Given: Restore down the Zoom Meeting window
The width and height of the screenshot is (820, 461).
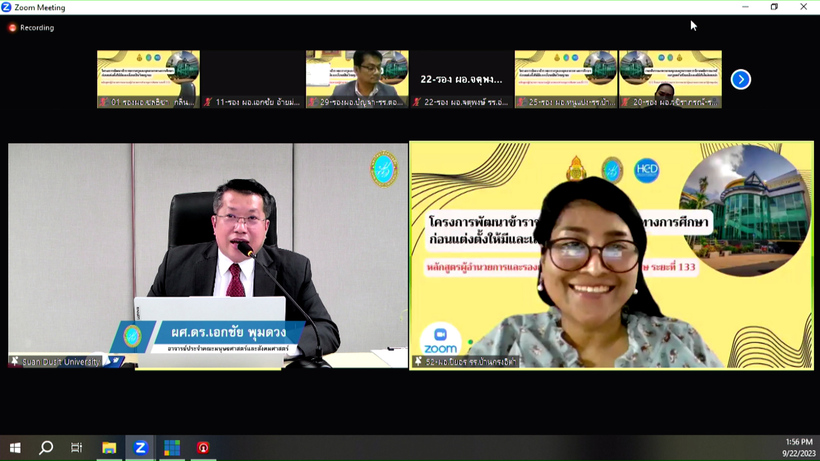Looking at the screenshot, I should point(774,7).
